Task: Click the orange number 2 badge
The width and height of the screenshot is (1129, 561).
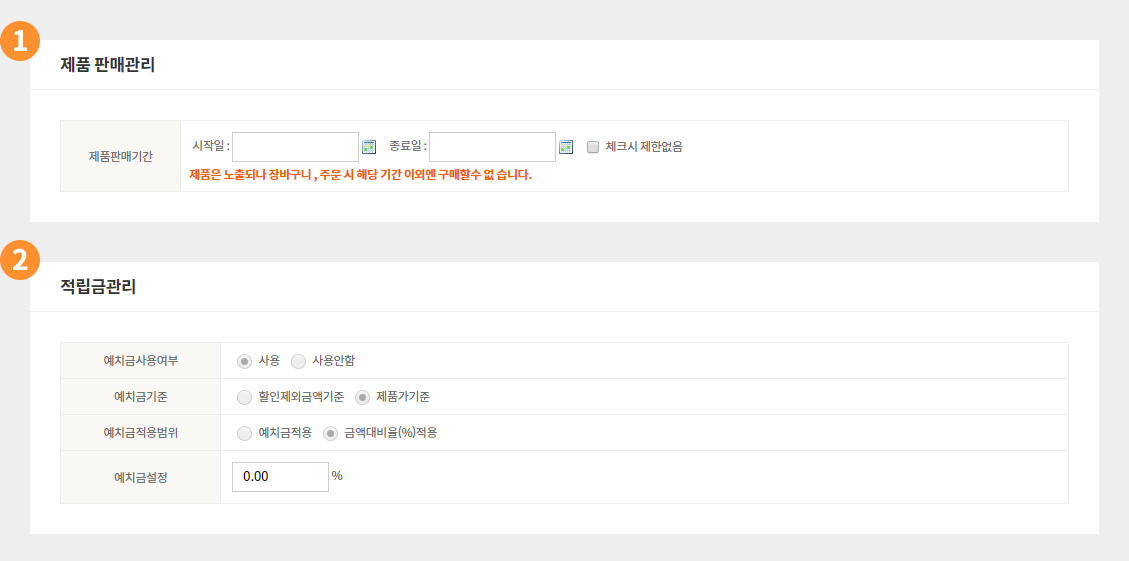Action: tap(19, 259)
